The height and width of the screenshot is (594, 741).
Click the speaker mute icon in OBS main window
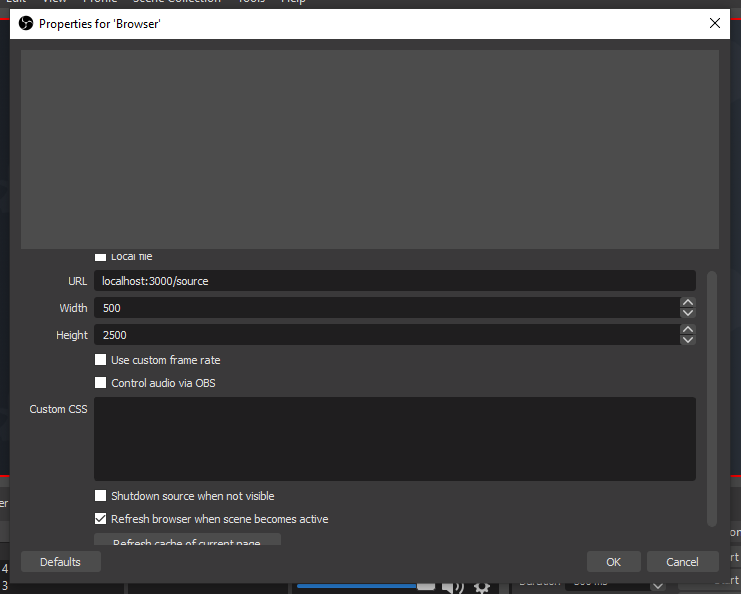pos(453,587)
